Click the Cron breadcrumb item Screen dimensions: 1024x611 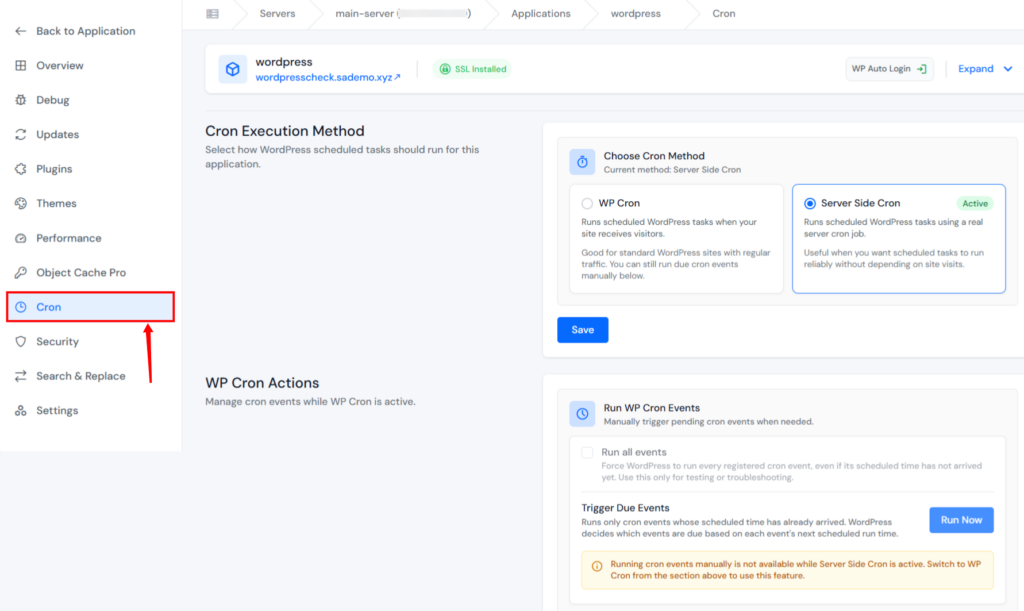click(x=724, y=14)
